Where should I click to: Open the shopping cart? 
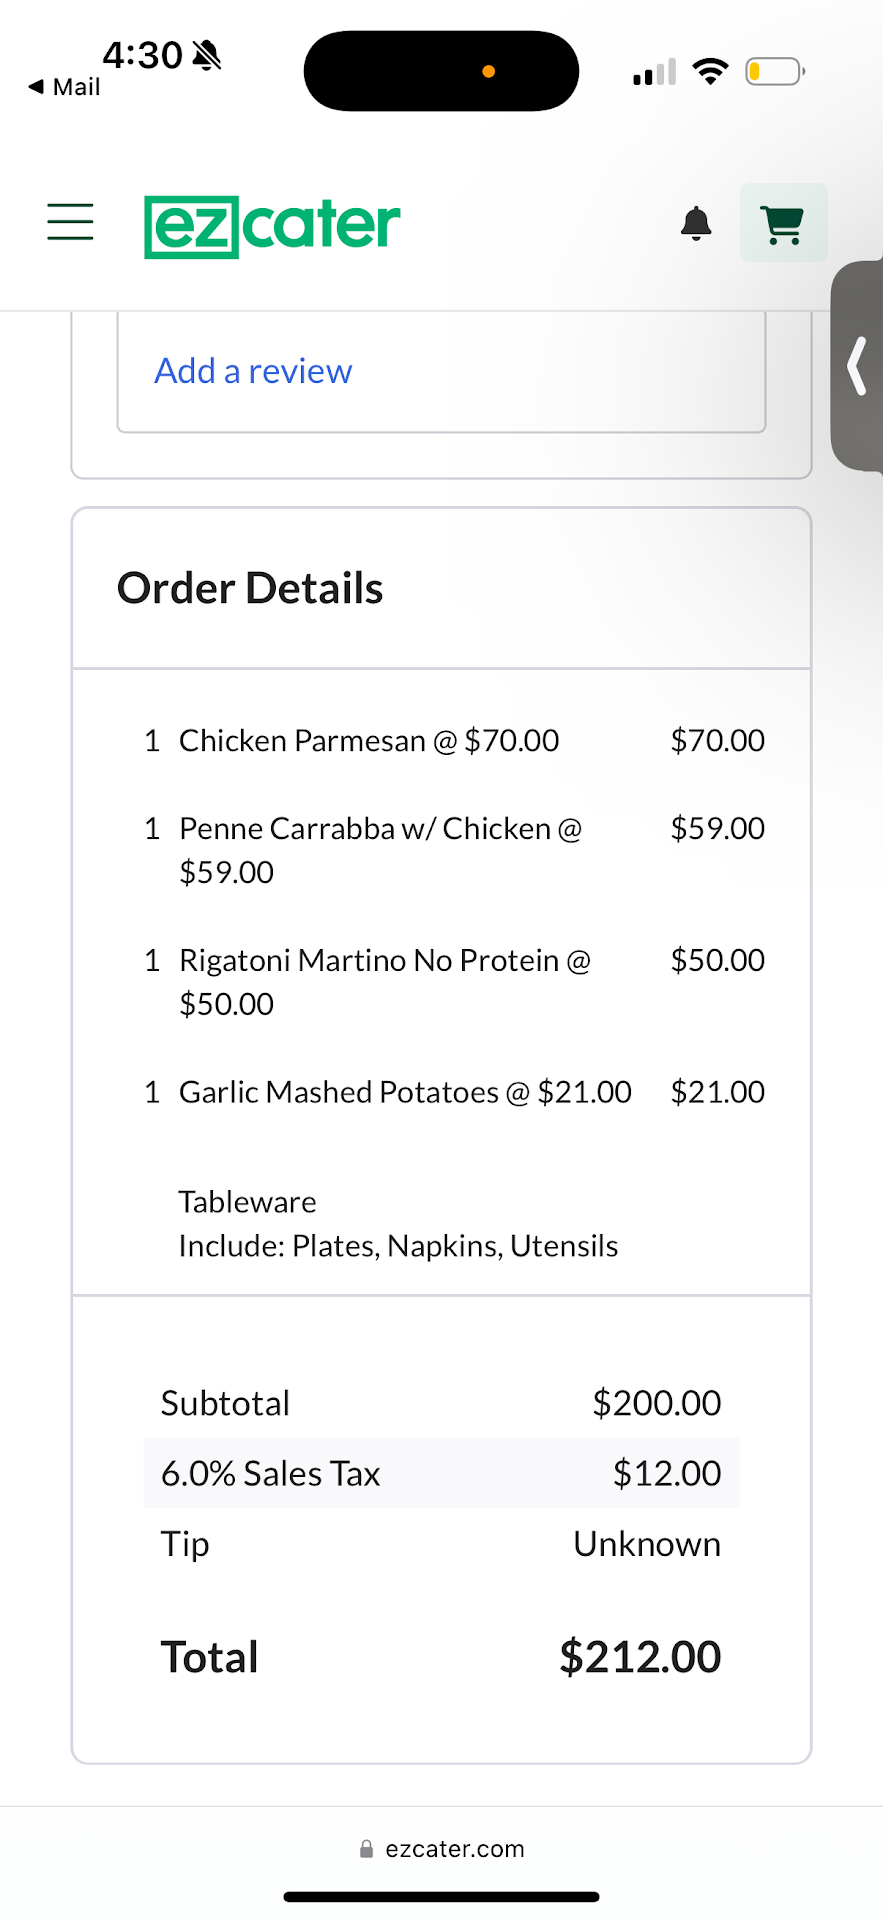pos(783,223)
